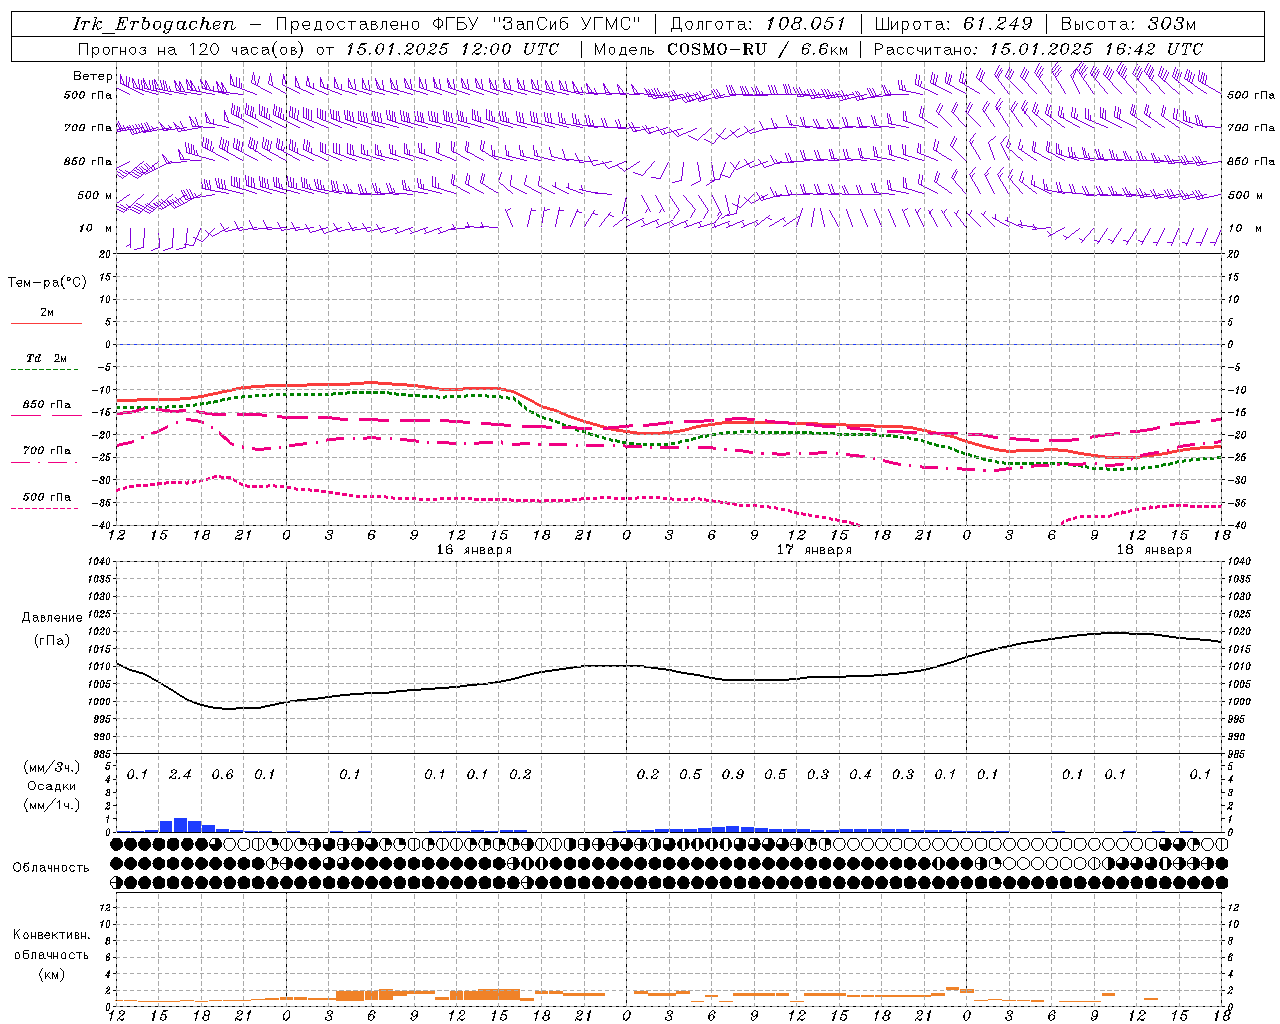Image resolution: width=1280 pixels, height=1024 pixels.
Task: Click the 0.4 precipitation amount
Action: (x=860, y=775)
